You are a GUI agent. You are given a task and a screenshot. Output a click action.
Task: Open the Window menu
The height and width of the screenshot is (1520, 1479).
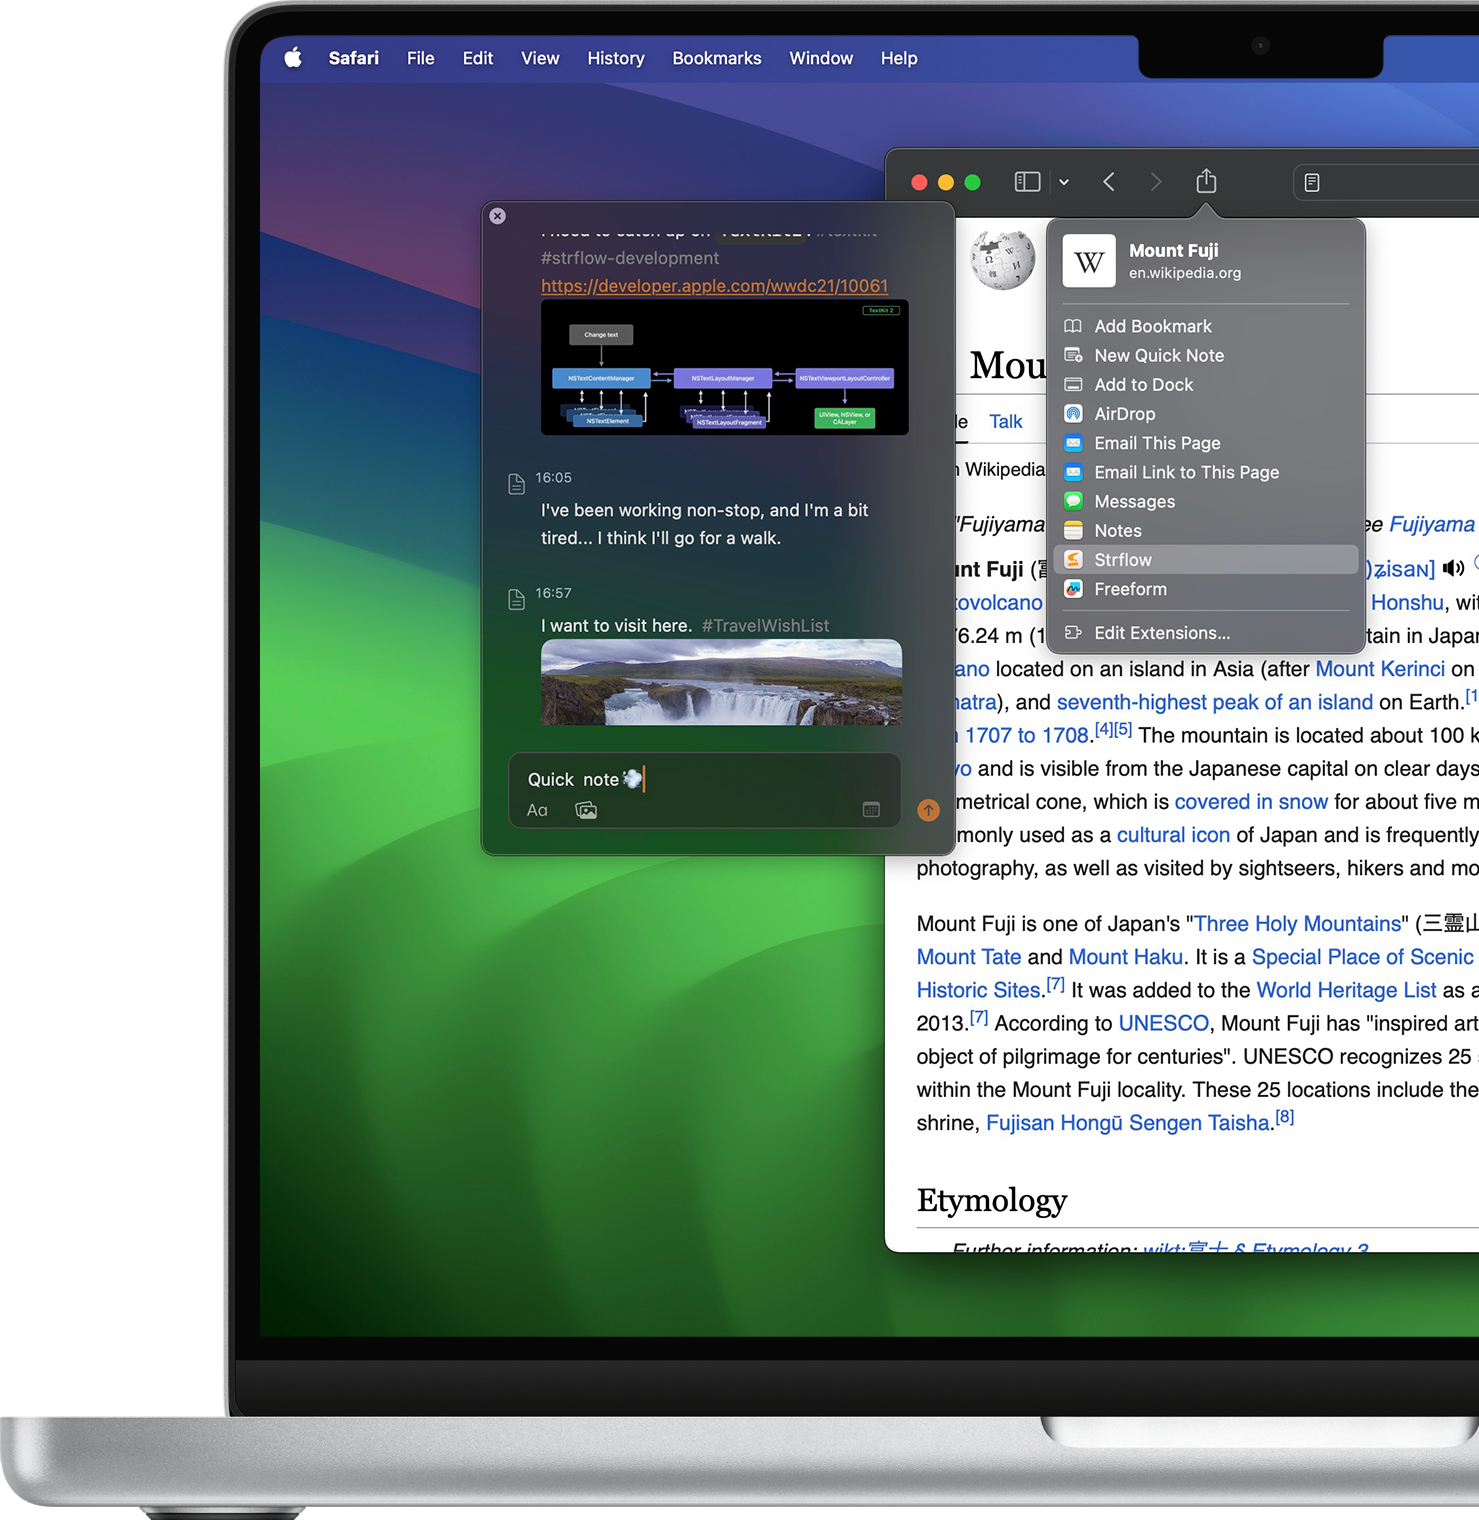click(x=821, y=58)
